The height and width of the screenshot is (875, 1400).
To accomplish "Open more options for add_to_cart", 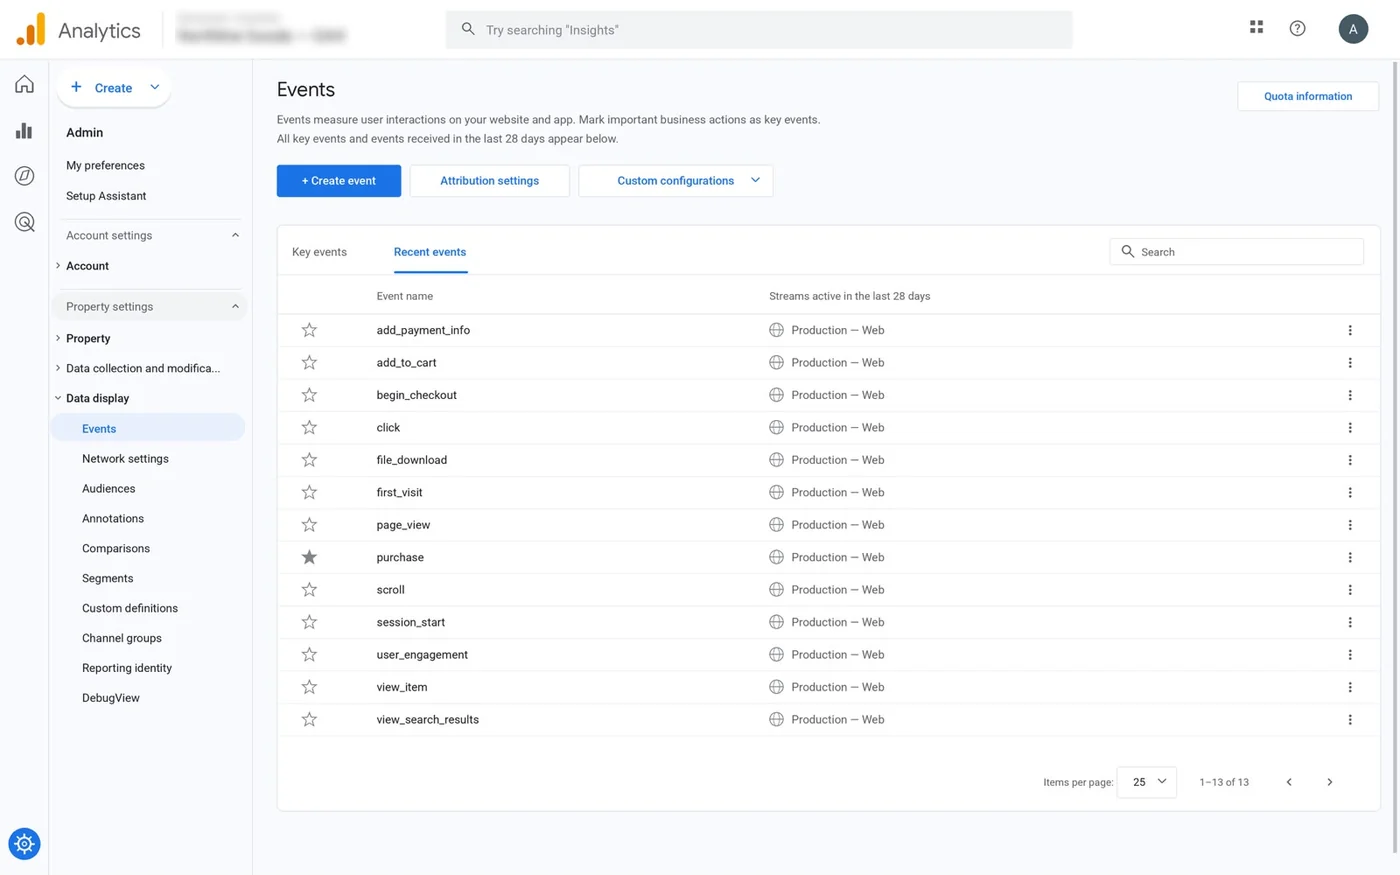I will pos(1350,363).
